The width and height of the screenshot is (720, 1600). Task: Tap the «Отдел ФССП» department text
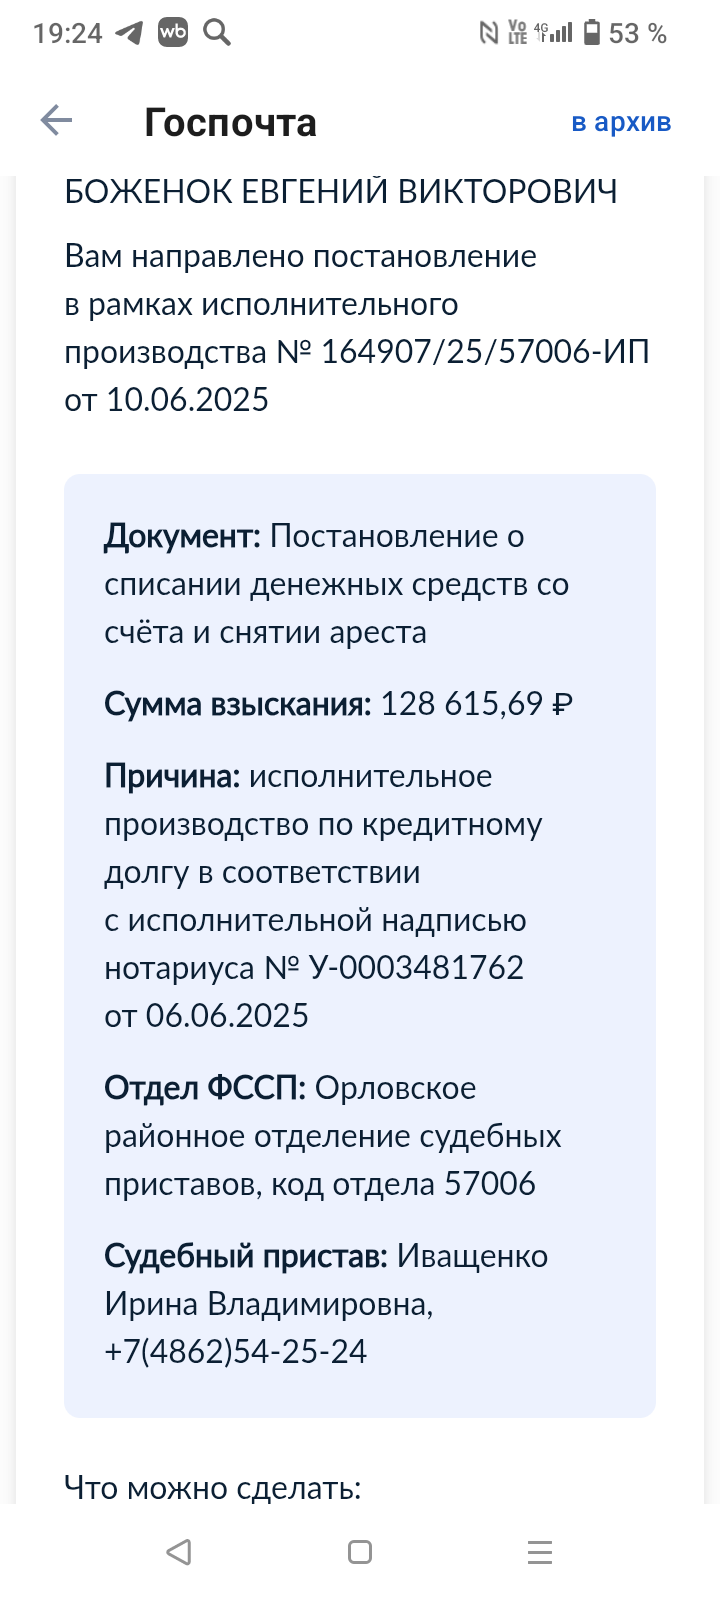pyautogui.click(x=333, y=1136)
